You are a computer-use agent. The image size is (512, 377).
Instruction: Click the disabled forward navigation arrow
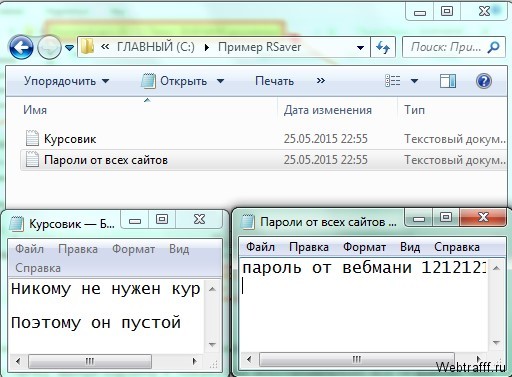pyautogui.click(x=49, y=47)
